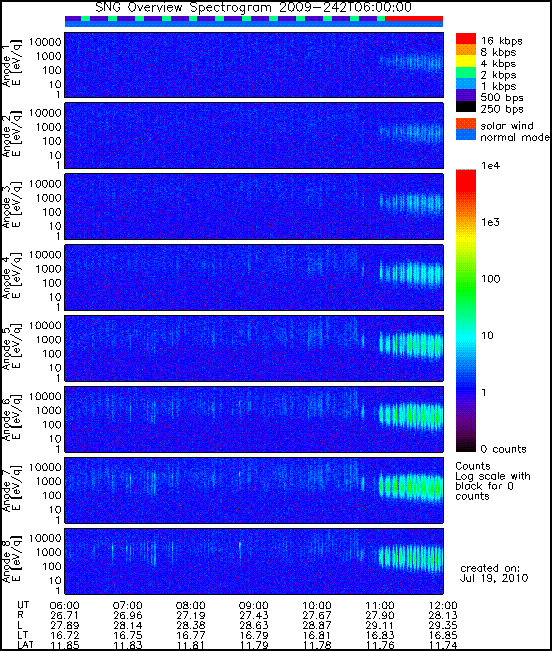Viewport: 552px width, 651px height.
Task: Click the green 2 kbps legend swatch
Action: pos(466,72)
